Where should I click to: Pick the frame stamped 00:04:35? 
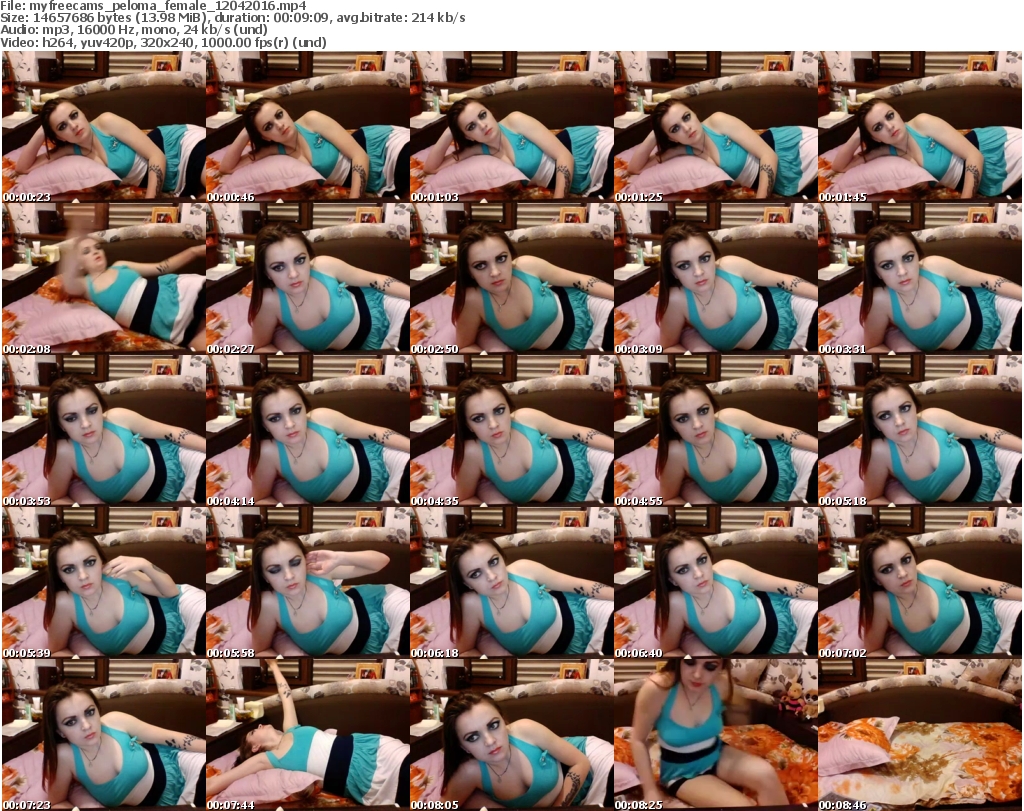click(x=512, y=430)
